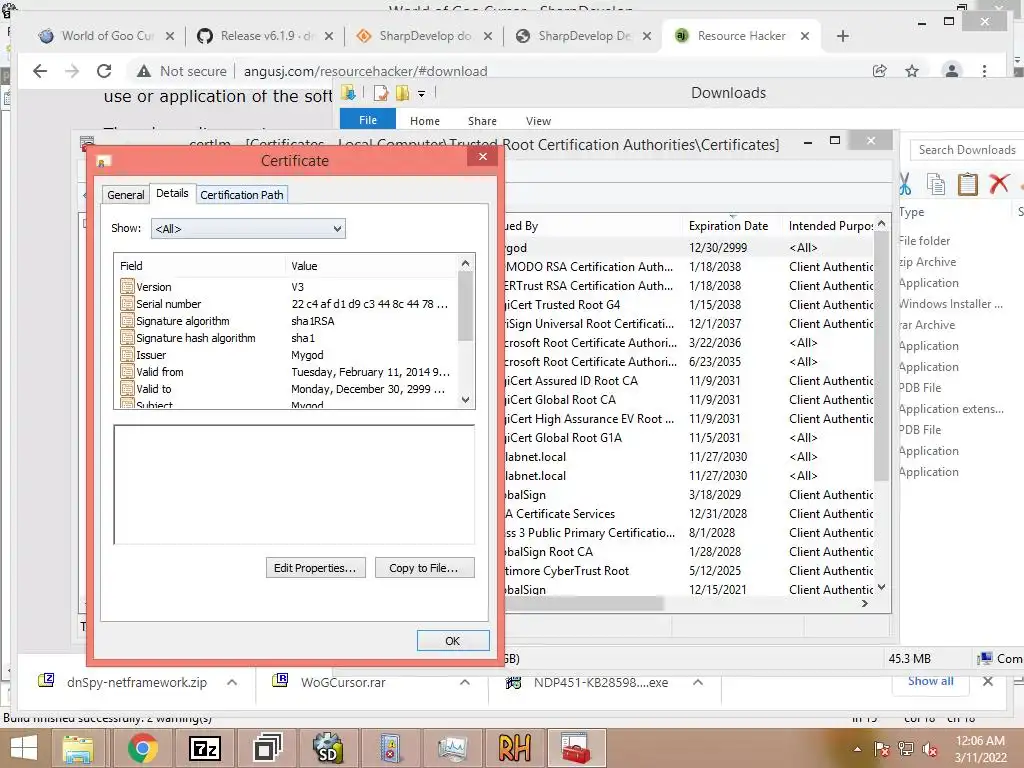
Task: Bookmark this page with the star icon
Action: pyautogui.click(x=912, y=71)
